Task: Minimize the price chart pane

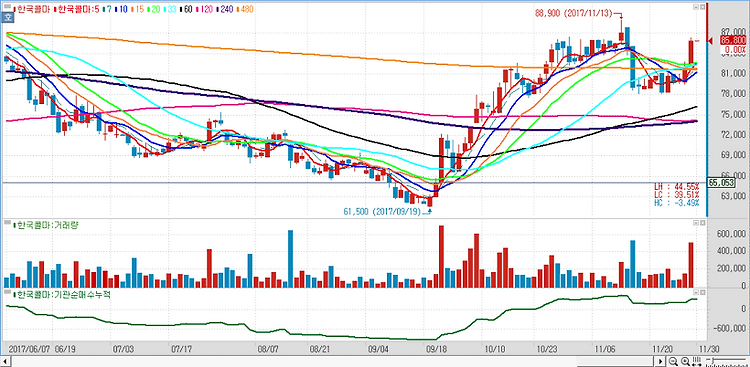Action: coord(696,8)
